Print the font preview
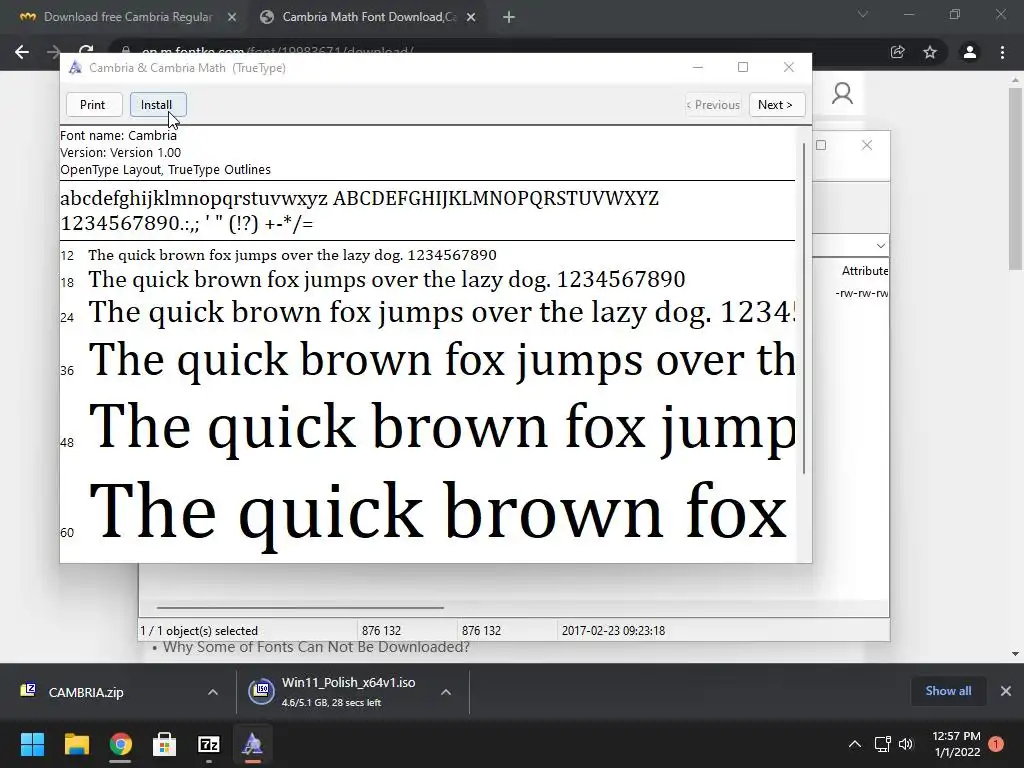Screen dimensions: 1024x768 tap(93, 104)
